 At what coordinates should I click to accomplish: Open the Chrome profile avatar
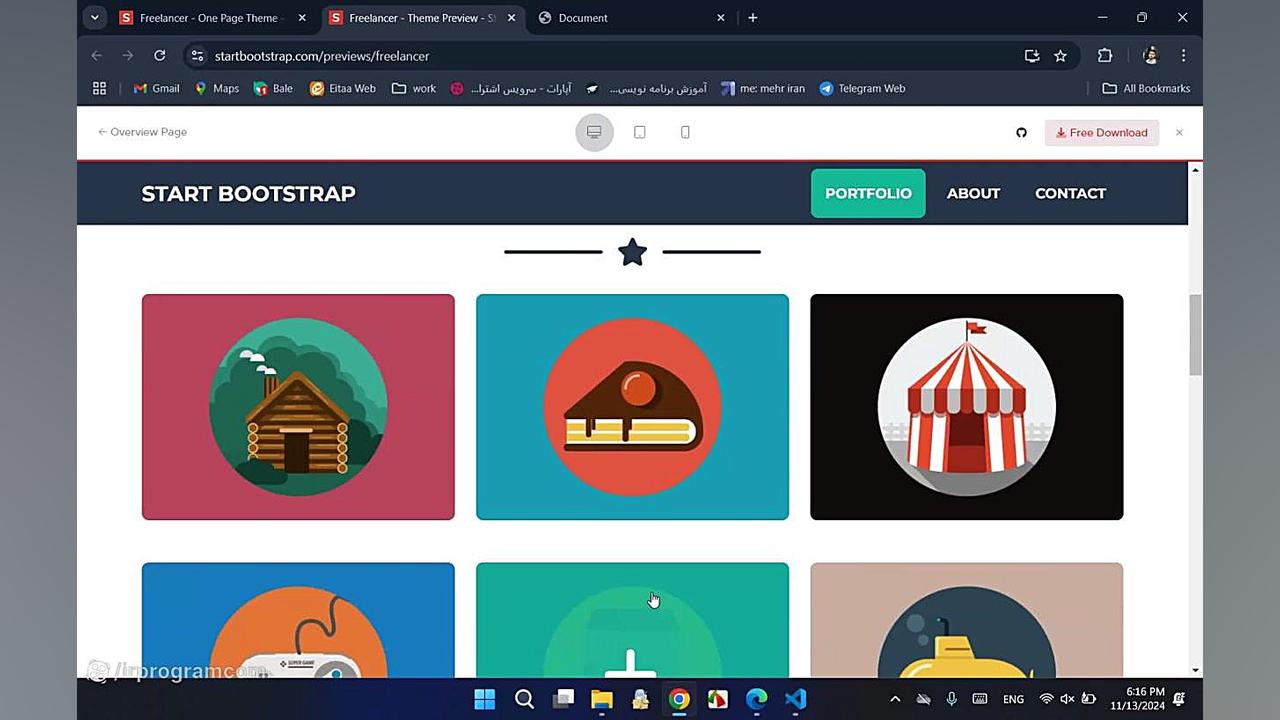1150,56
